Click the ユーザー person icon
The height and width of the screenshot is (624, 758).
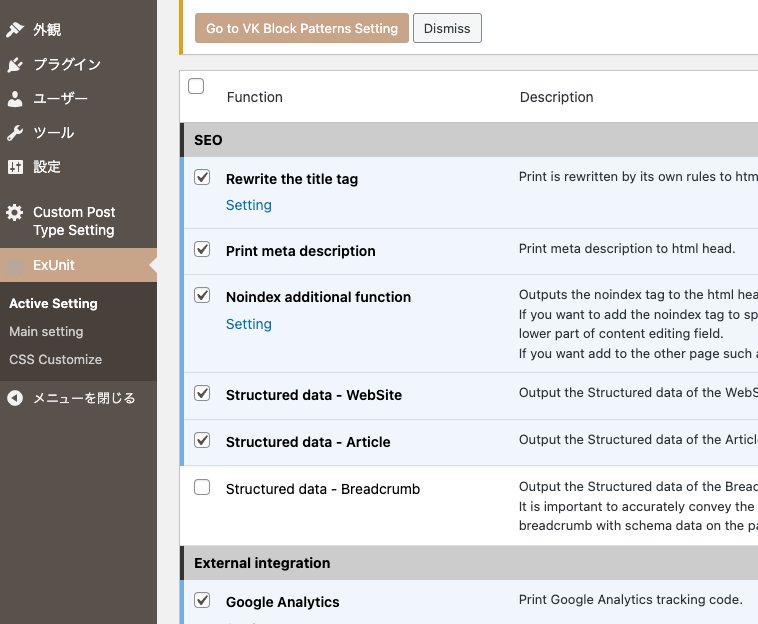click(15, 99)
